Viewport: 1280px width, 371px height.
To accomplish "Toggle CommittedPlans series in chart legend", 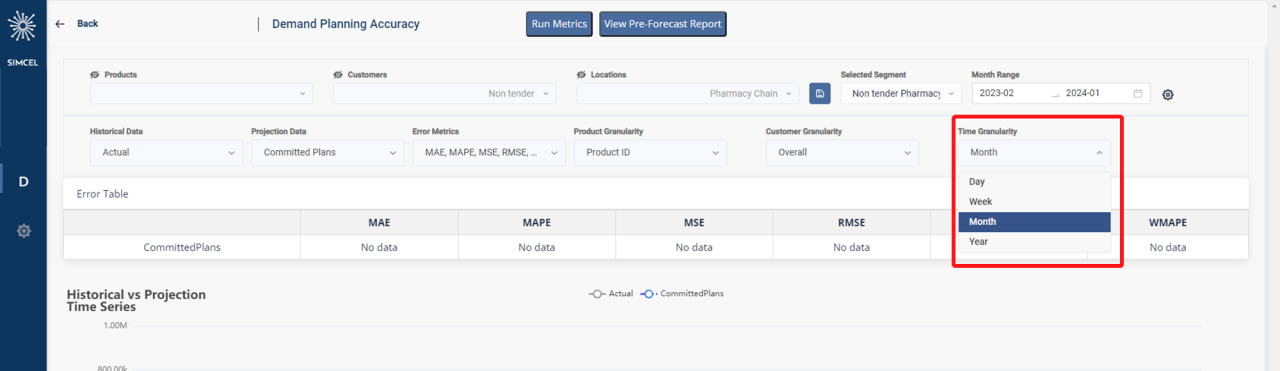I will 682,294.
